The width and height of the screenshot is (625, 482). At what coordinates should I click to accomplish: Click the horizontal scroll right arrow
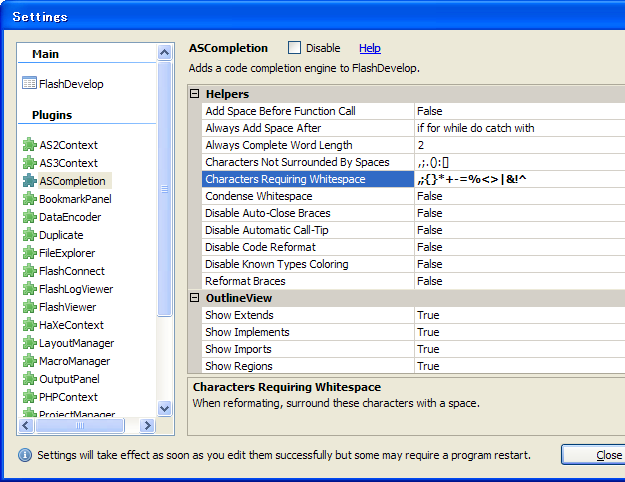coord(147,425)
